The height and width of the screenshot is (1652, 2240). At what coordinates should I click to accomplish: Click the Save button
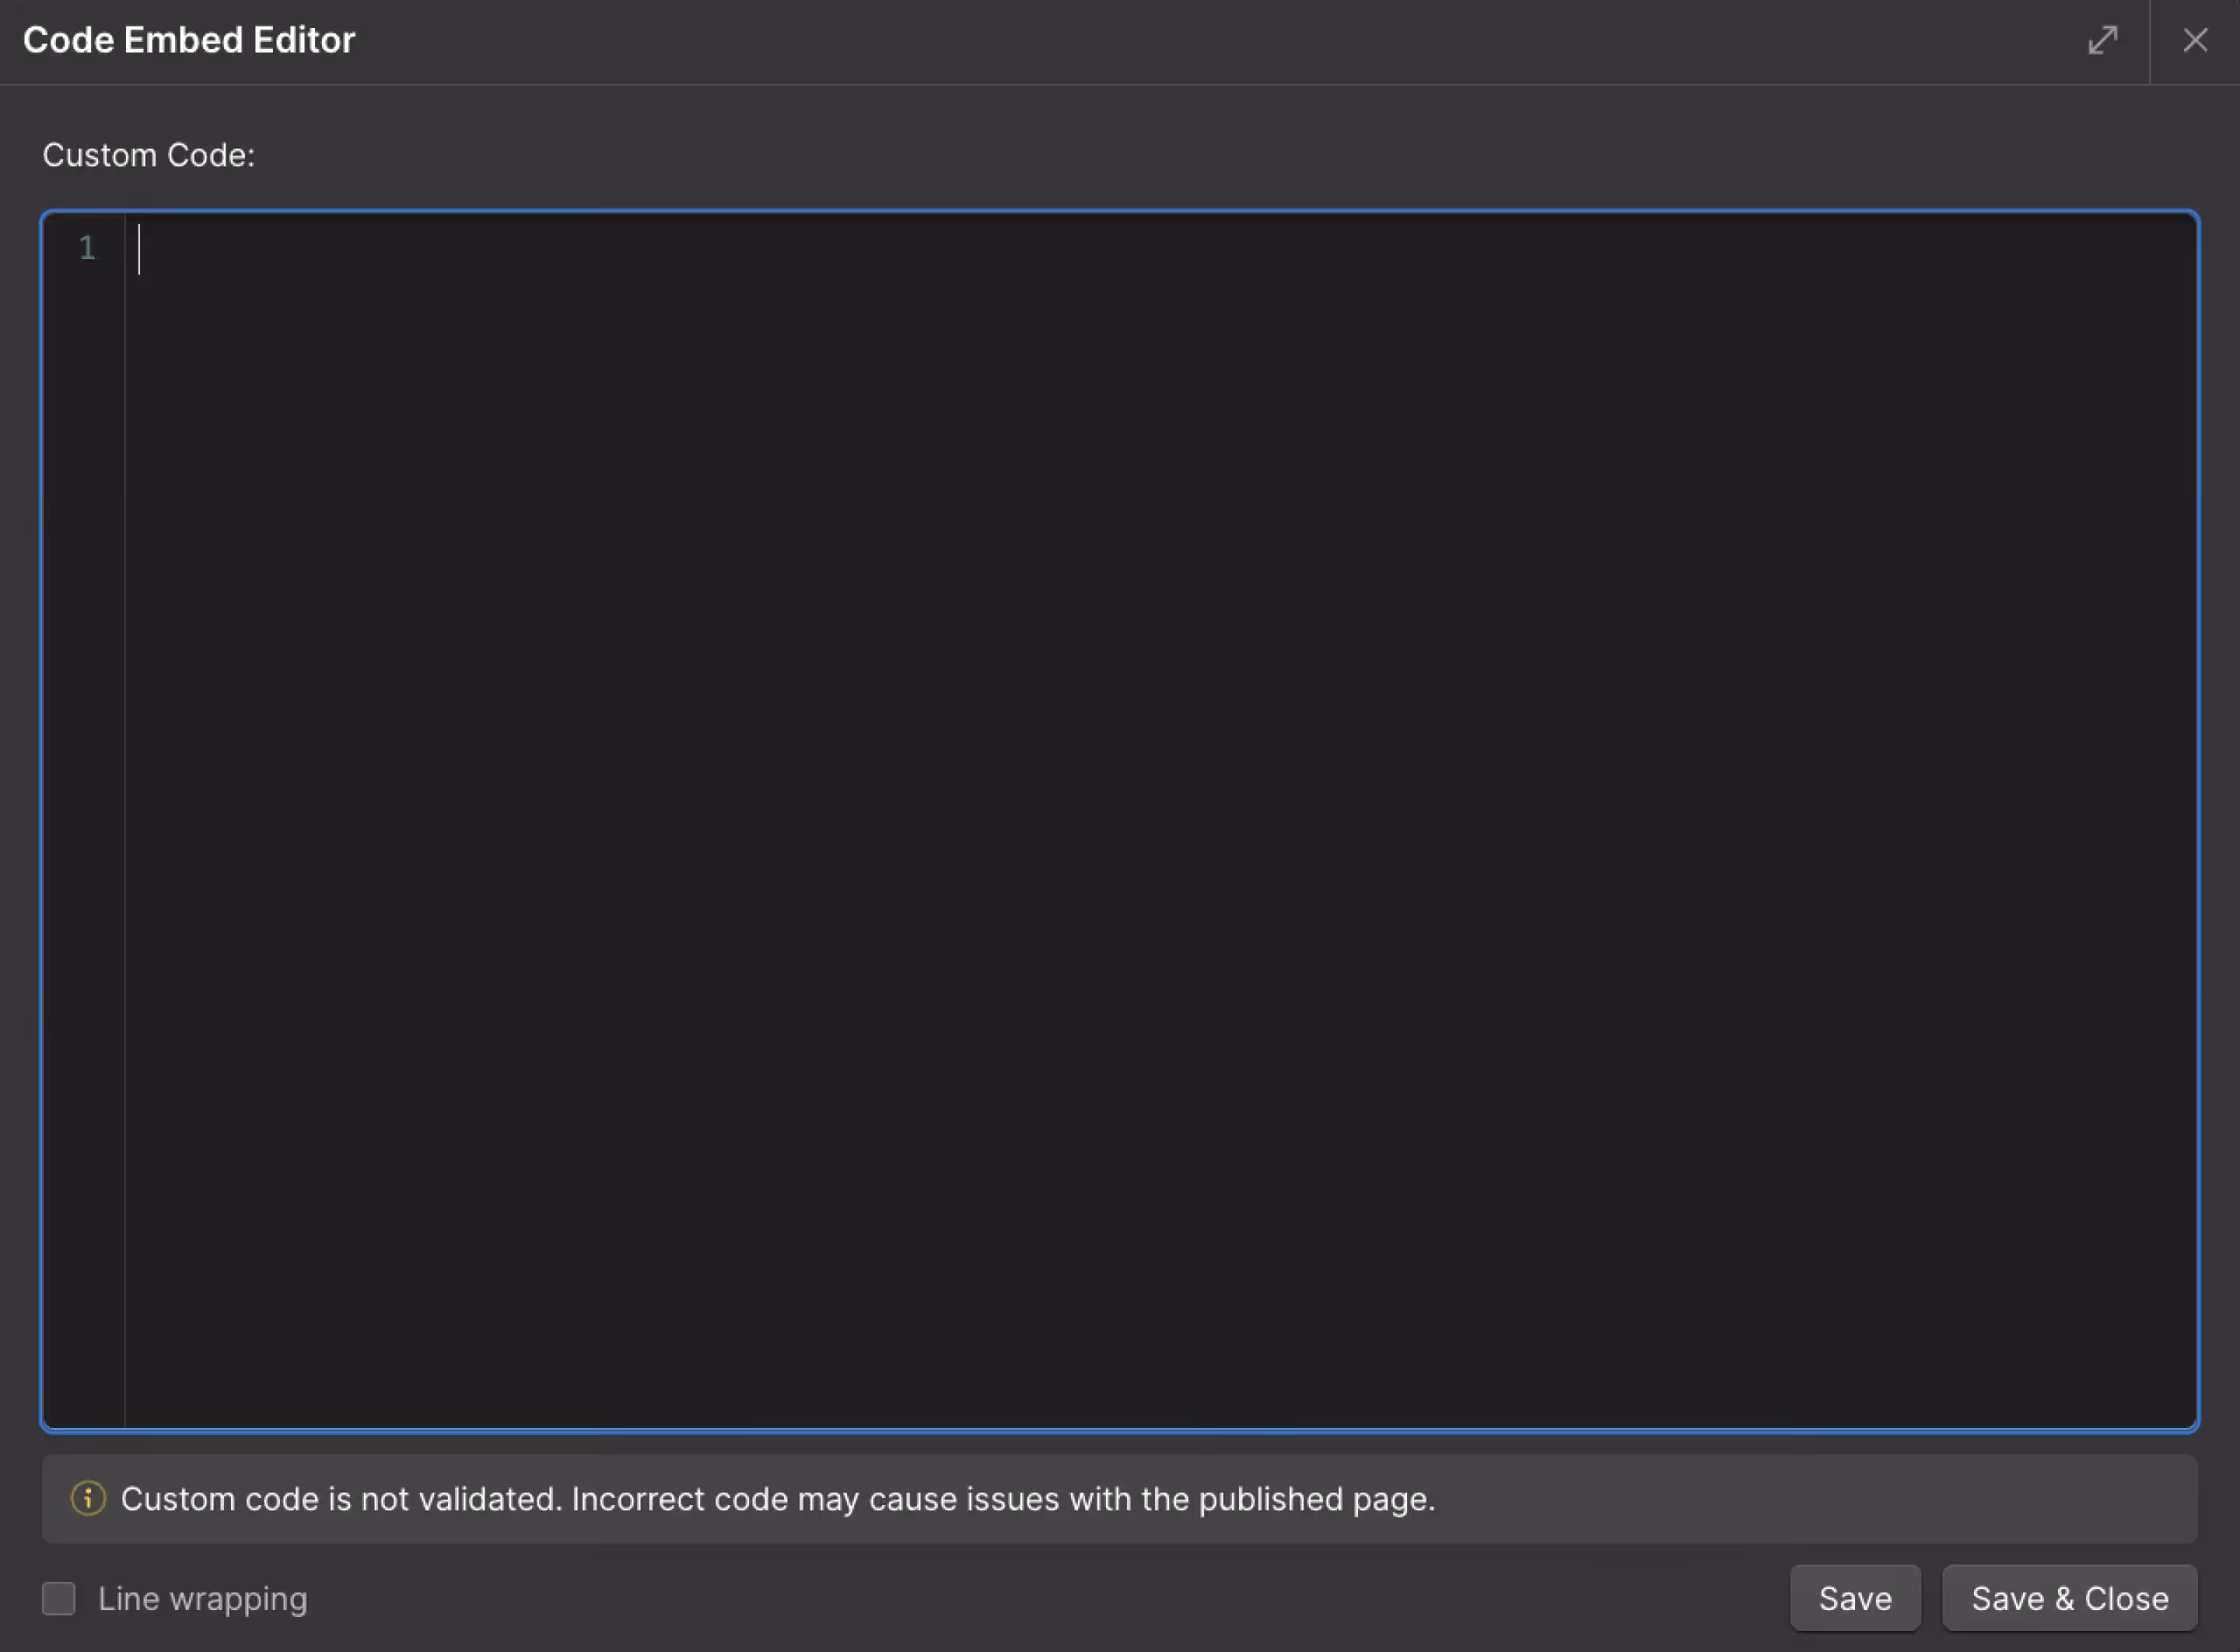point(1855,1598)
